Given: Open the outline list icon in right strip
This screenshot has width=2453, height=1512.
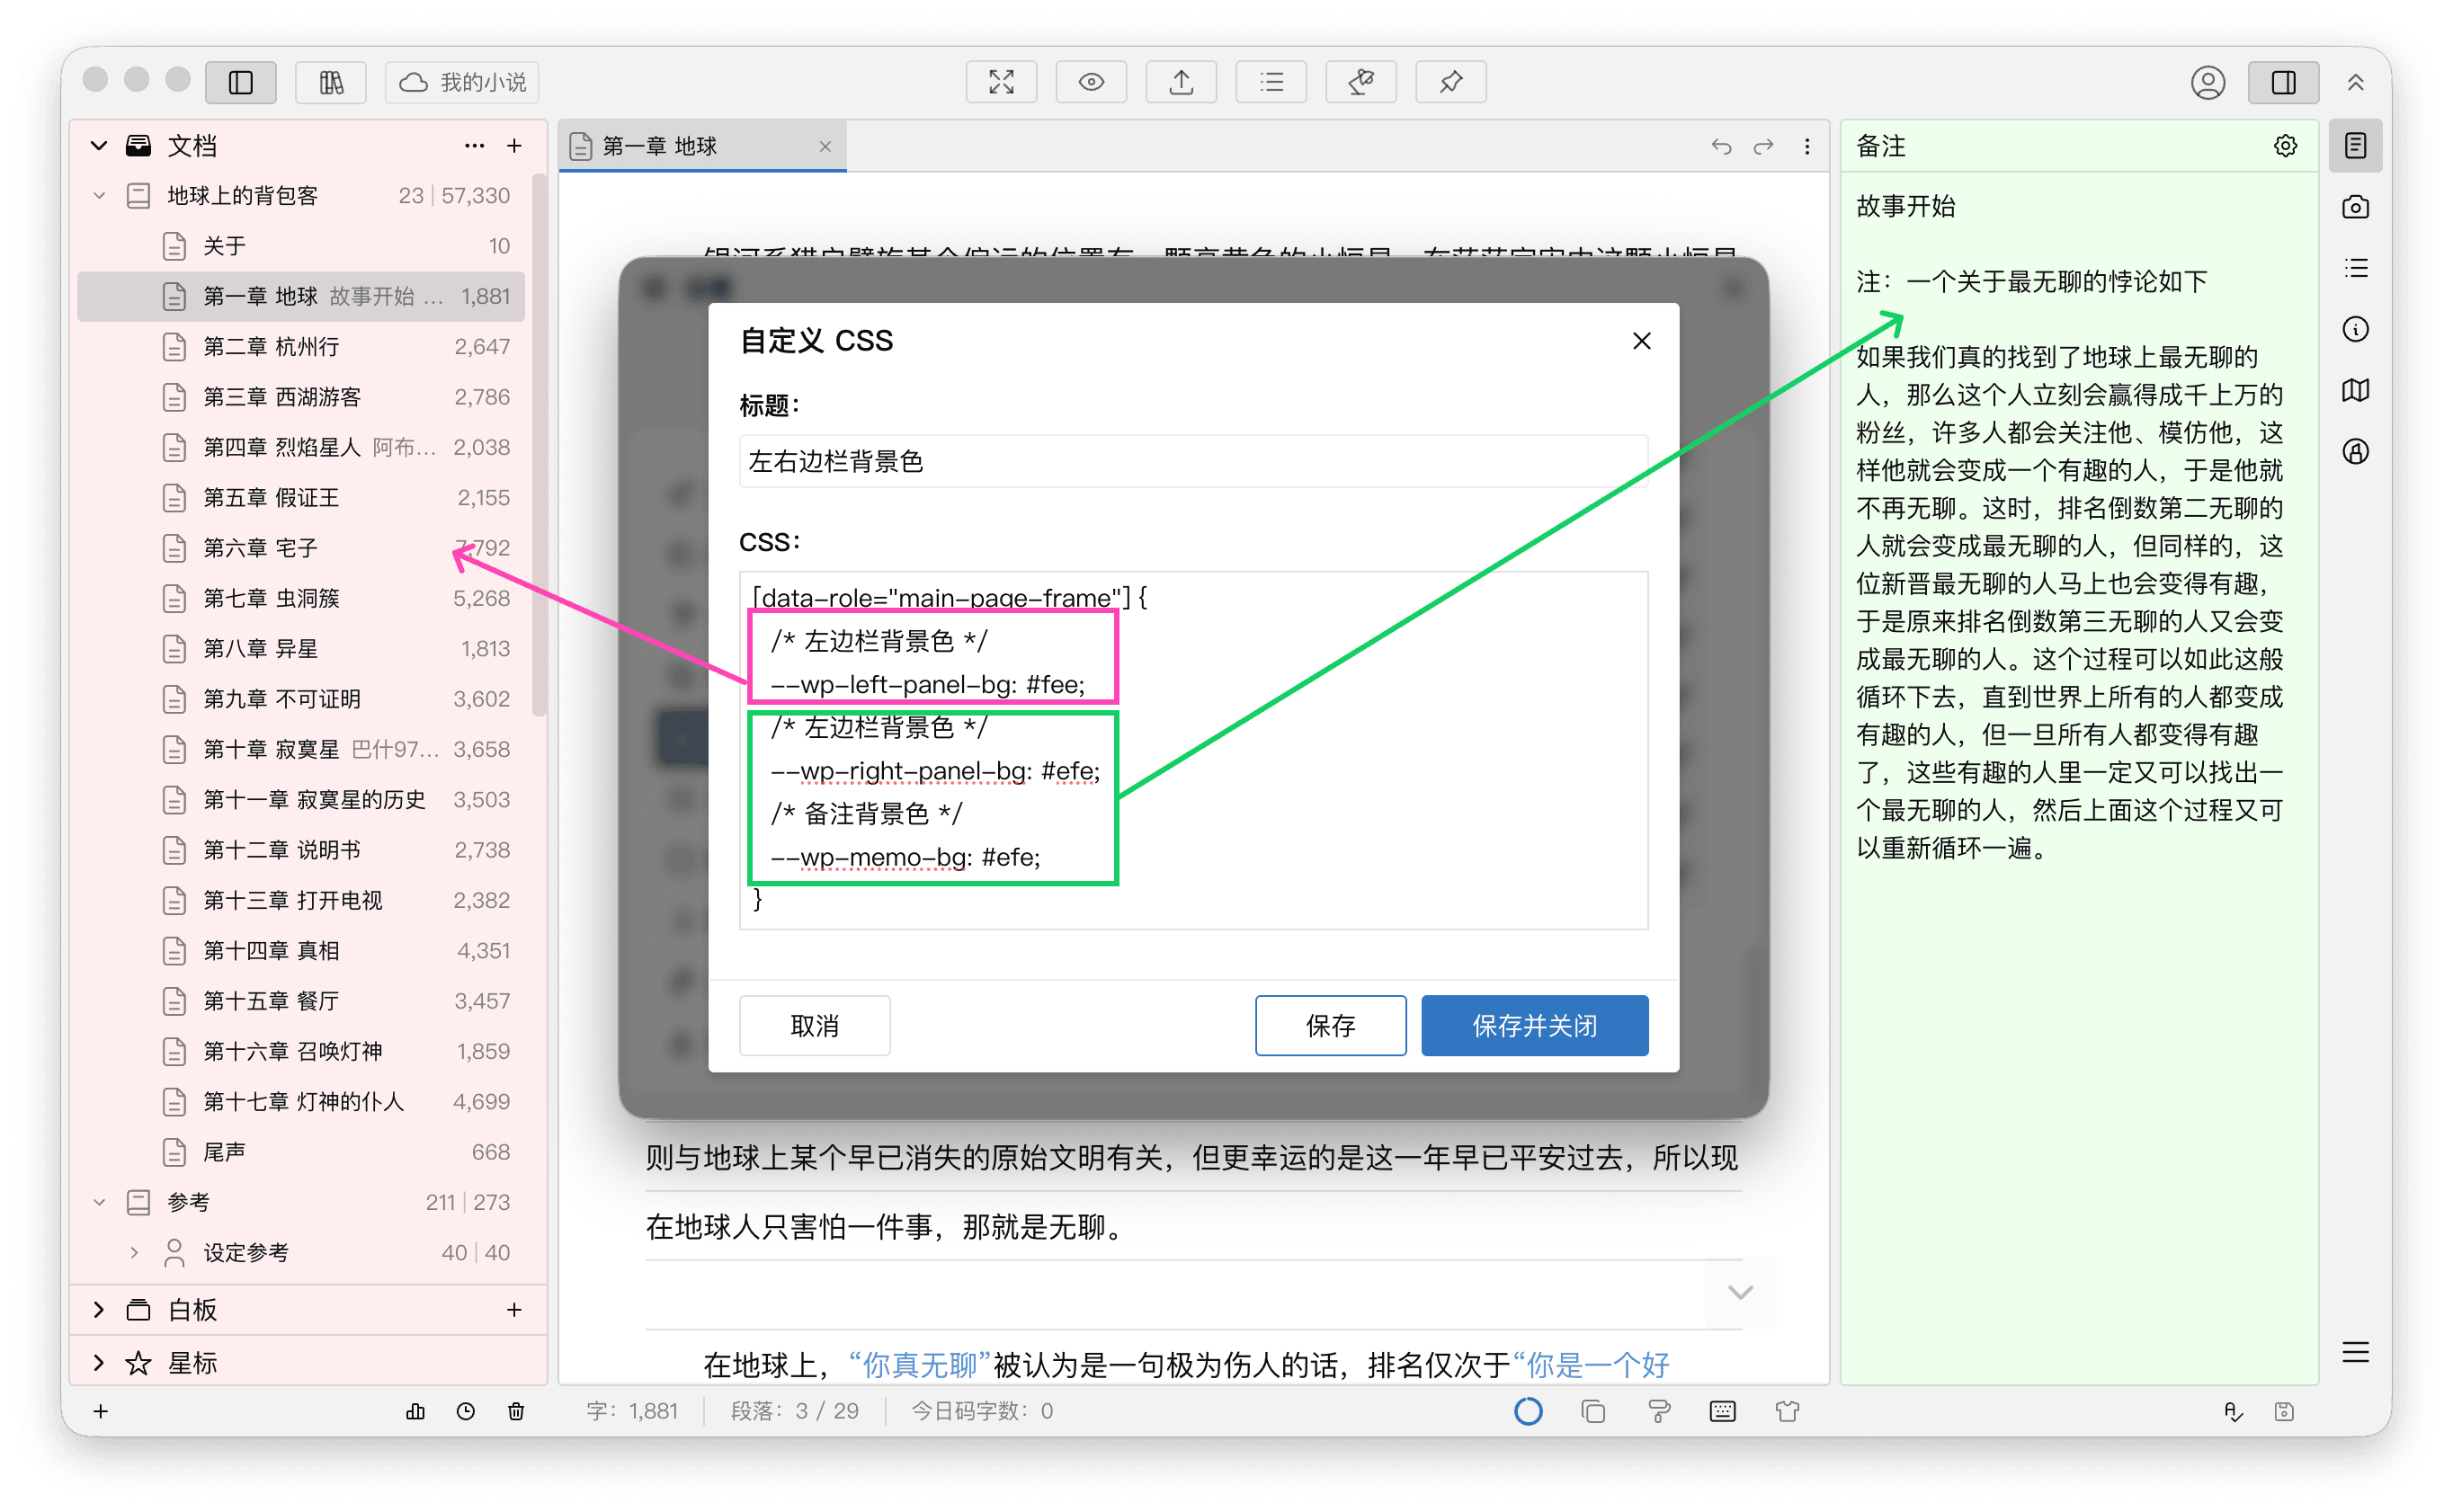Looking at the screenshot, I should point(2355,268).
